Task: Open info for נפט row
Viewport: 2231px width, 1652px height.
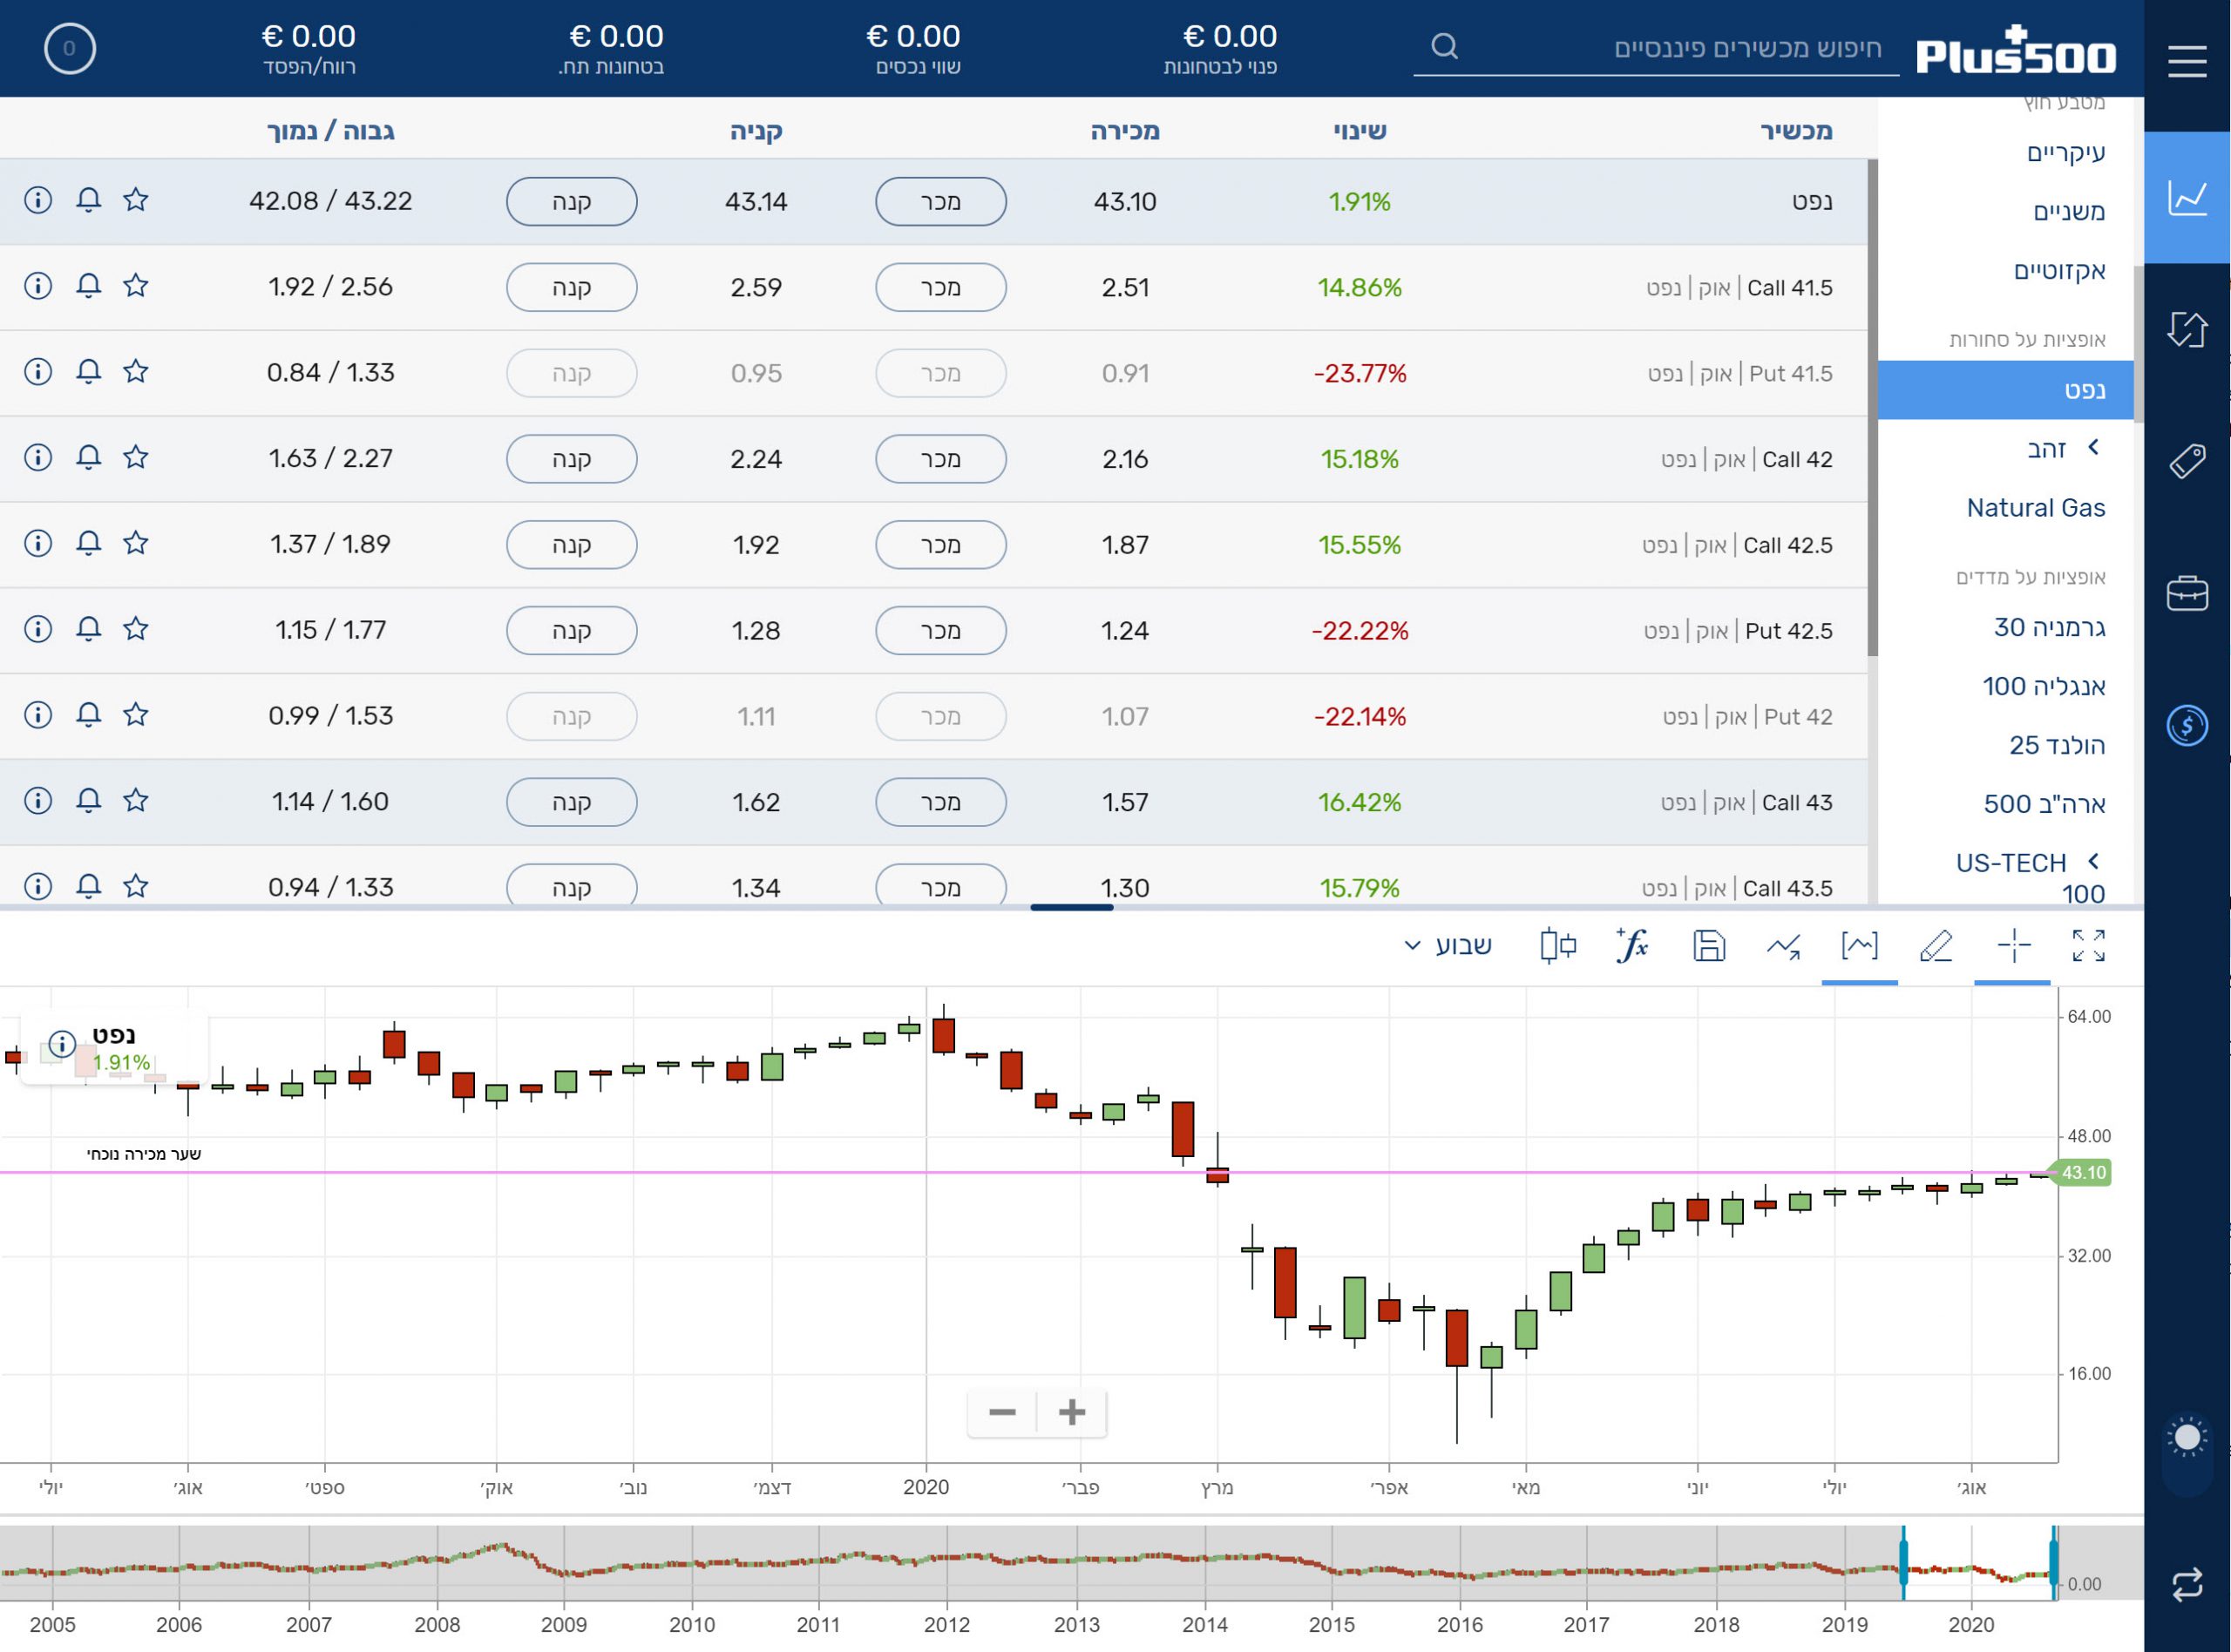Action: coord(38,200)
